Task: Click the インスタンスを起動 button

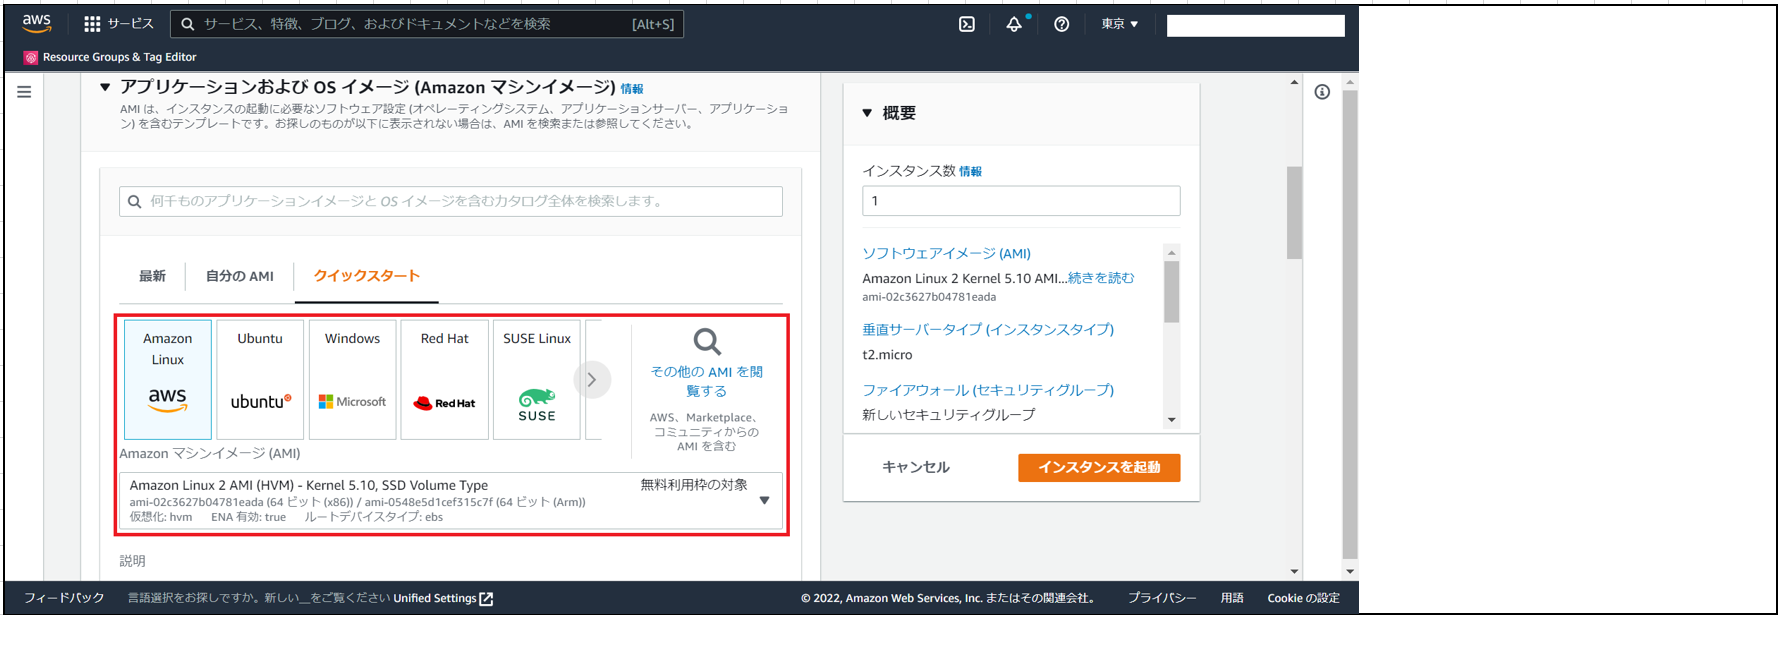Action: coord(1099,467)
